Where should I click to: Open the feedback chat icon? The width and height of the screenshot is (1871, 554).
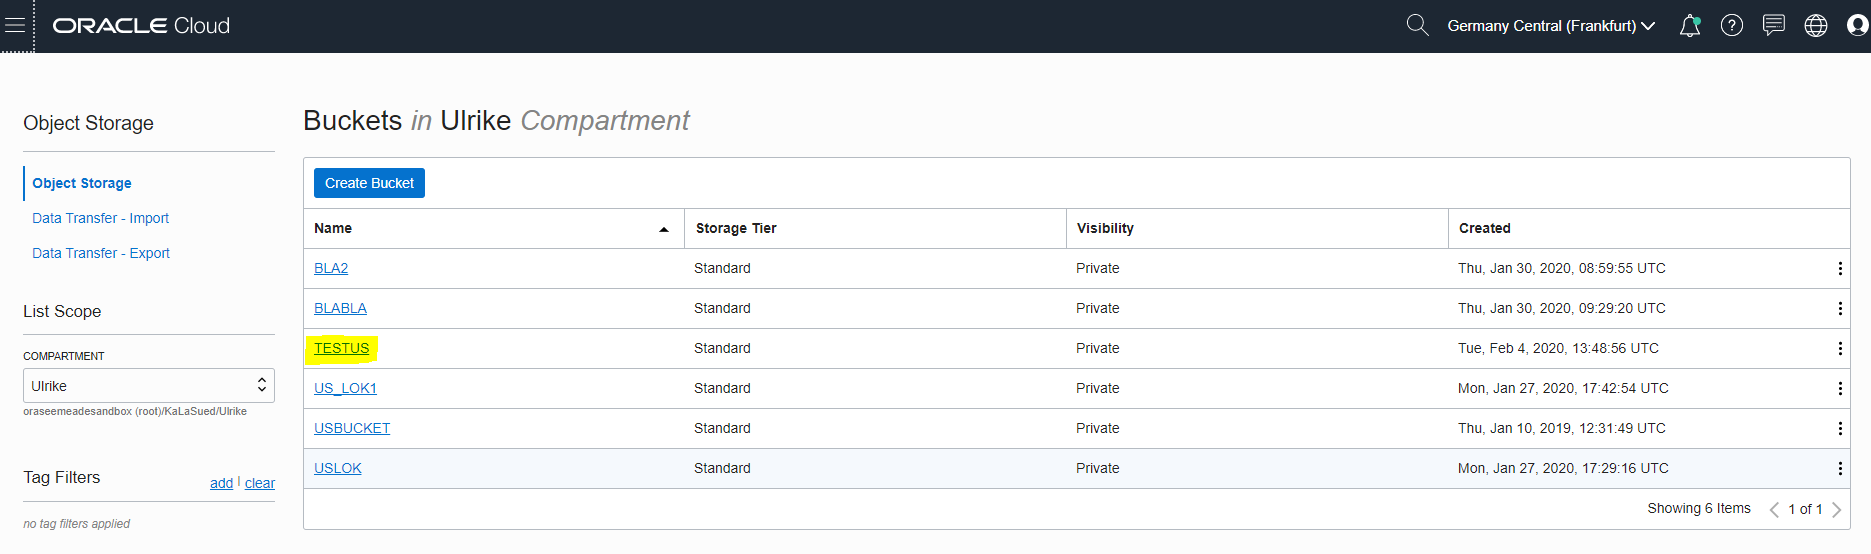[x=1774, y=25]
